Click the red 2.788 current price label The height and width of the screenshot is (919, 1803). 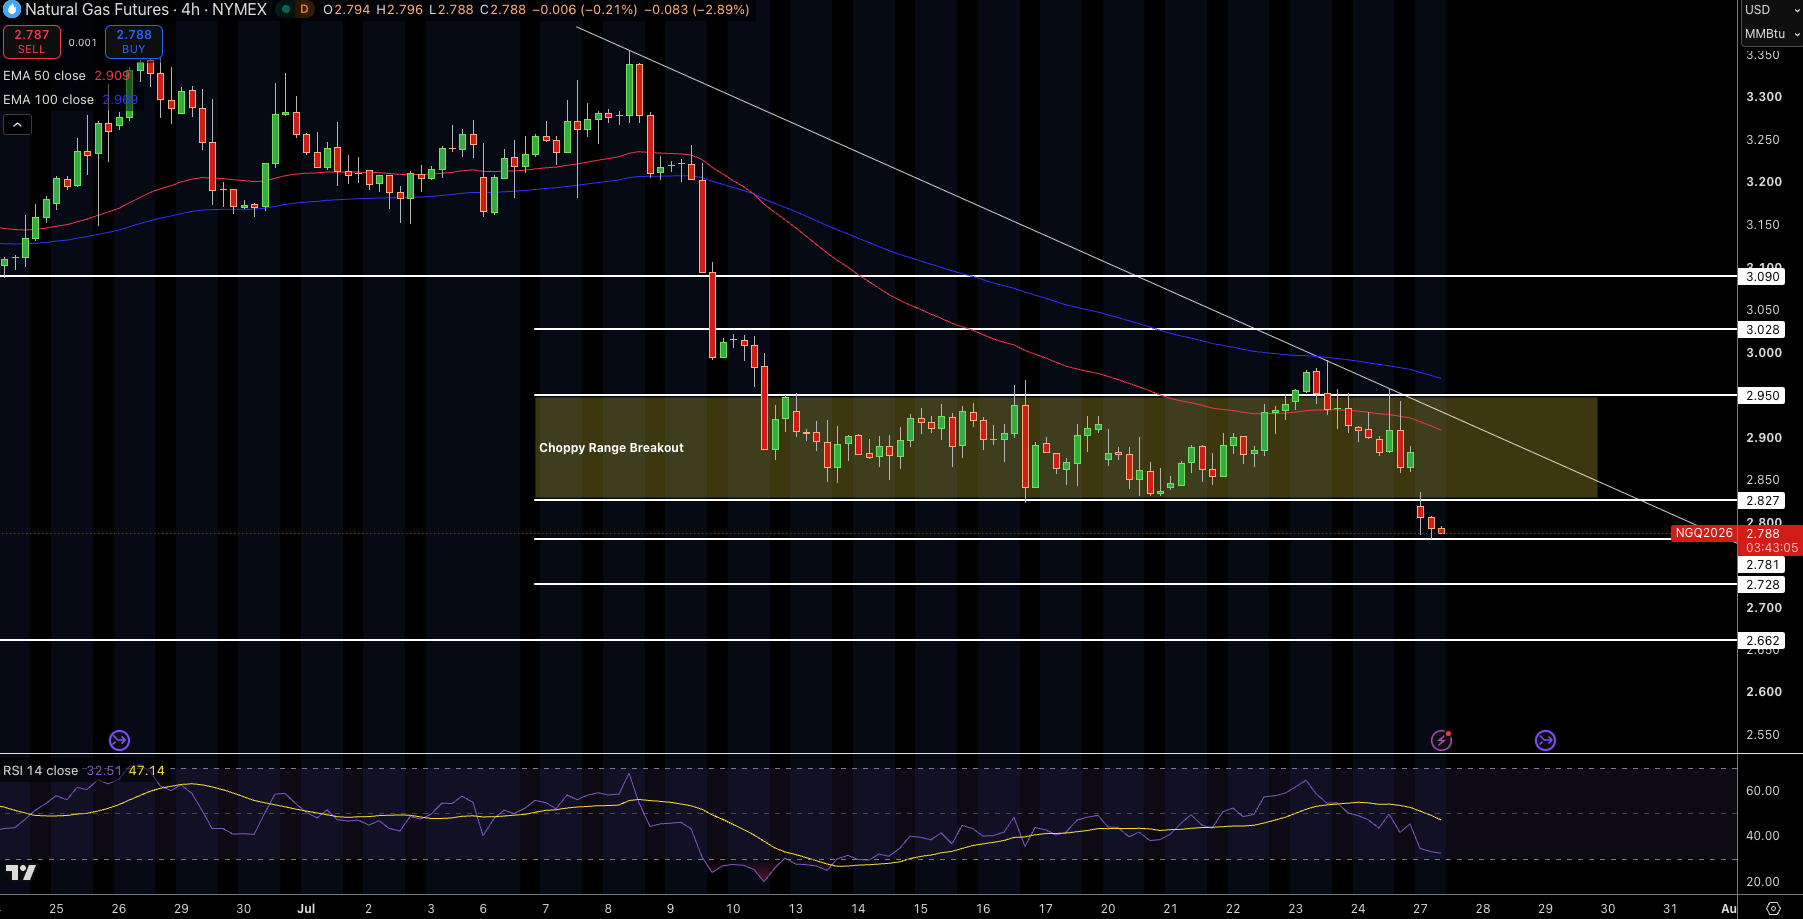(1764, 533)
